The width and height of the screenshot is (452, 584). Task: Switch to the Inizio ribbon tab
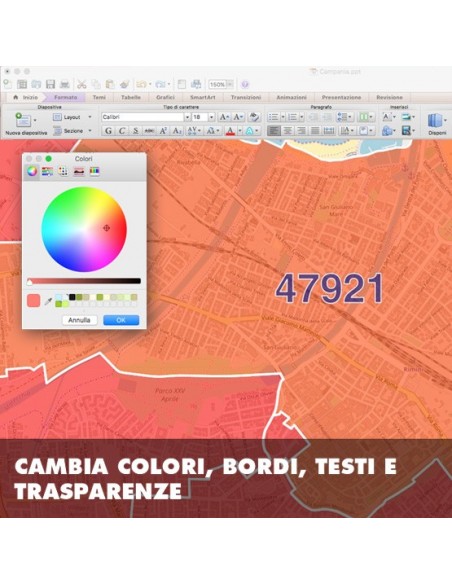point(25,97)
